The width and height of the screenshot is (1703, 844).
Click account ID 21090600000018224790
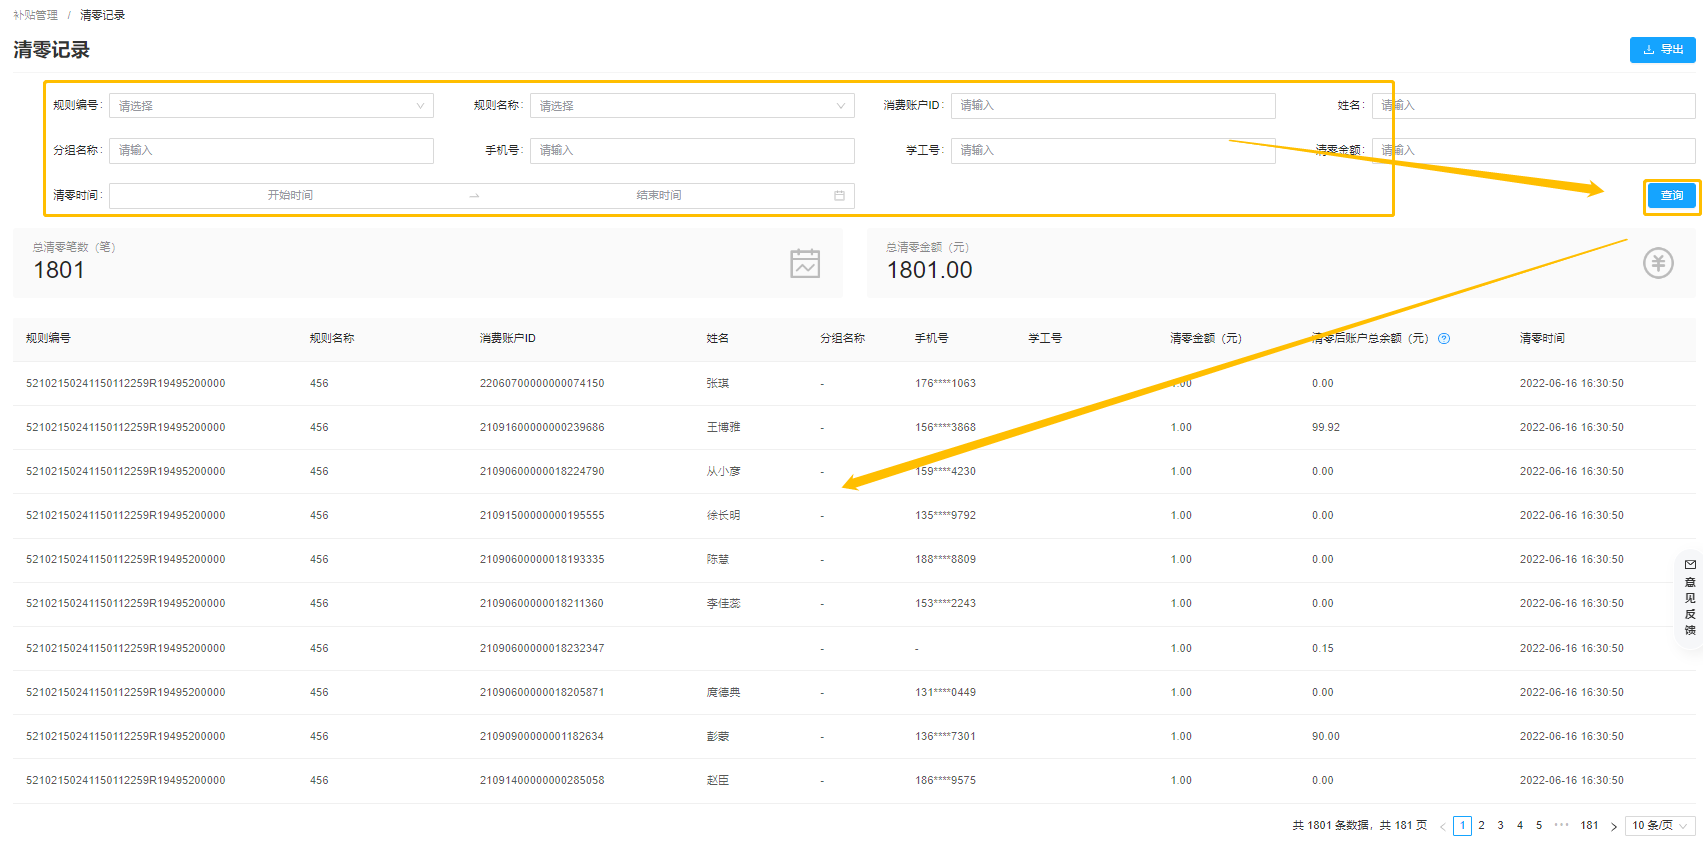click(542, 472)
